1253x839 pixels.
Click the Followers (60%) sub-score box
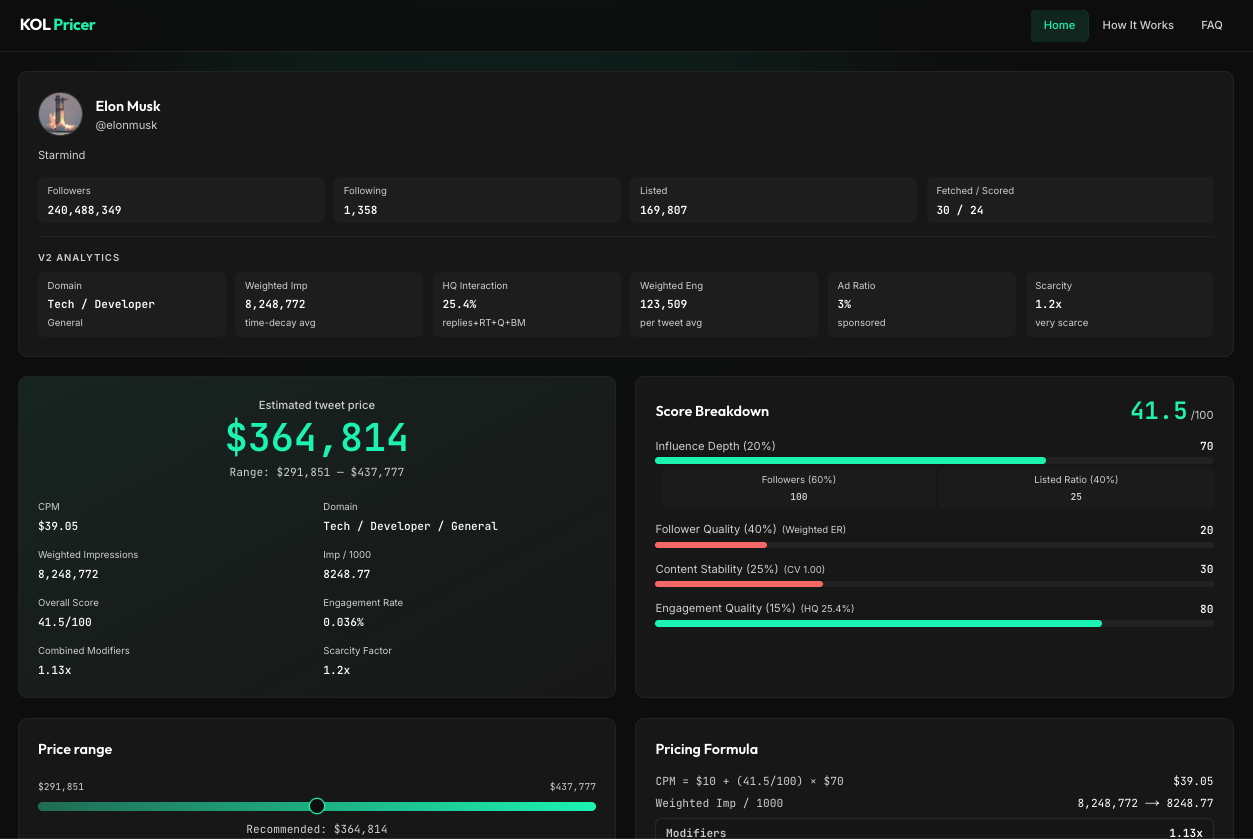798,488
